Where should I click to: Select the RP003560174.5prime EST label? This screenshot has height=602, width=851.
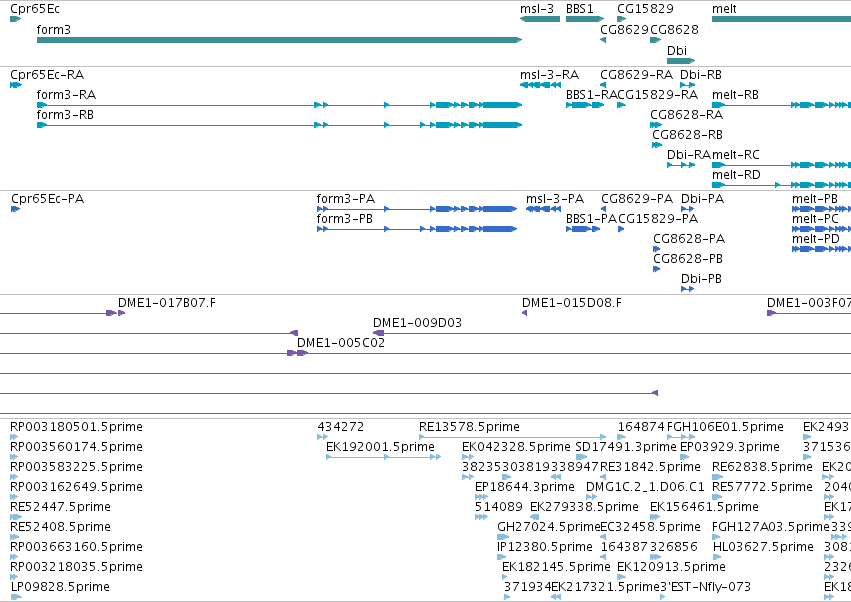pyautogui.click(x=77, y=447)
